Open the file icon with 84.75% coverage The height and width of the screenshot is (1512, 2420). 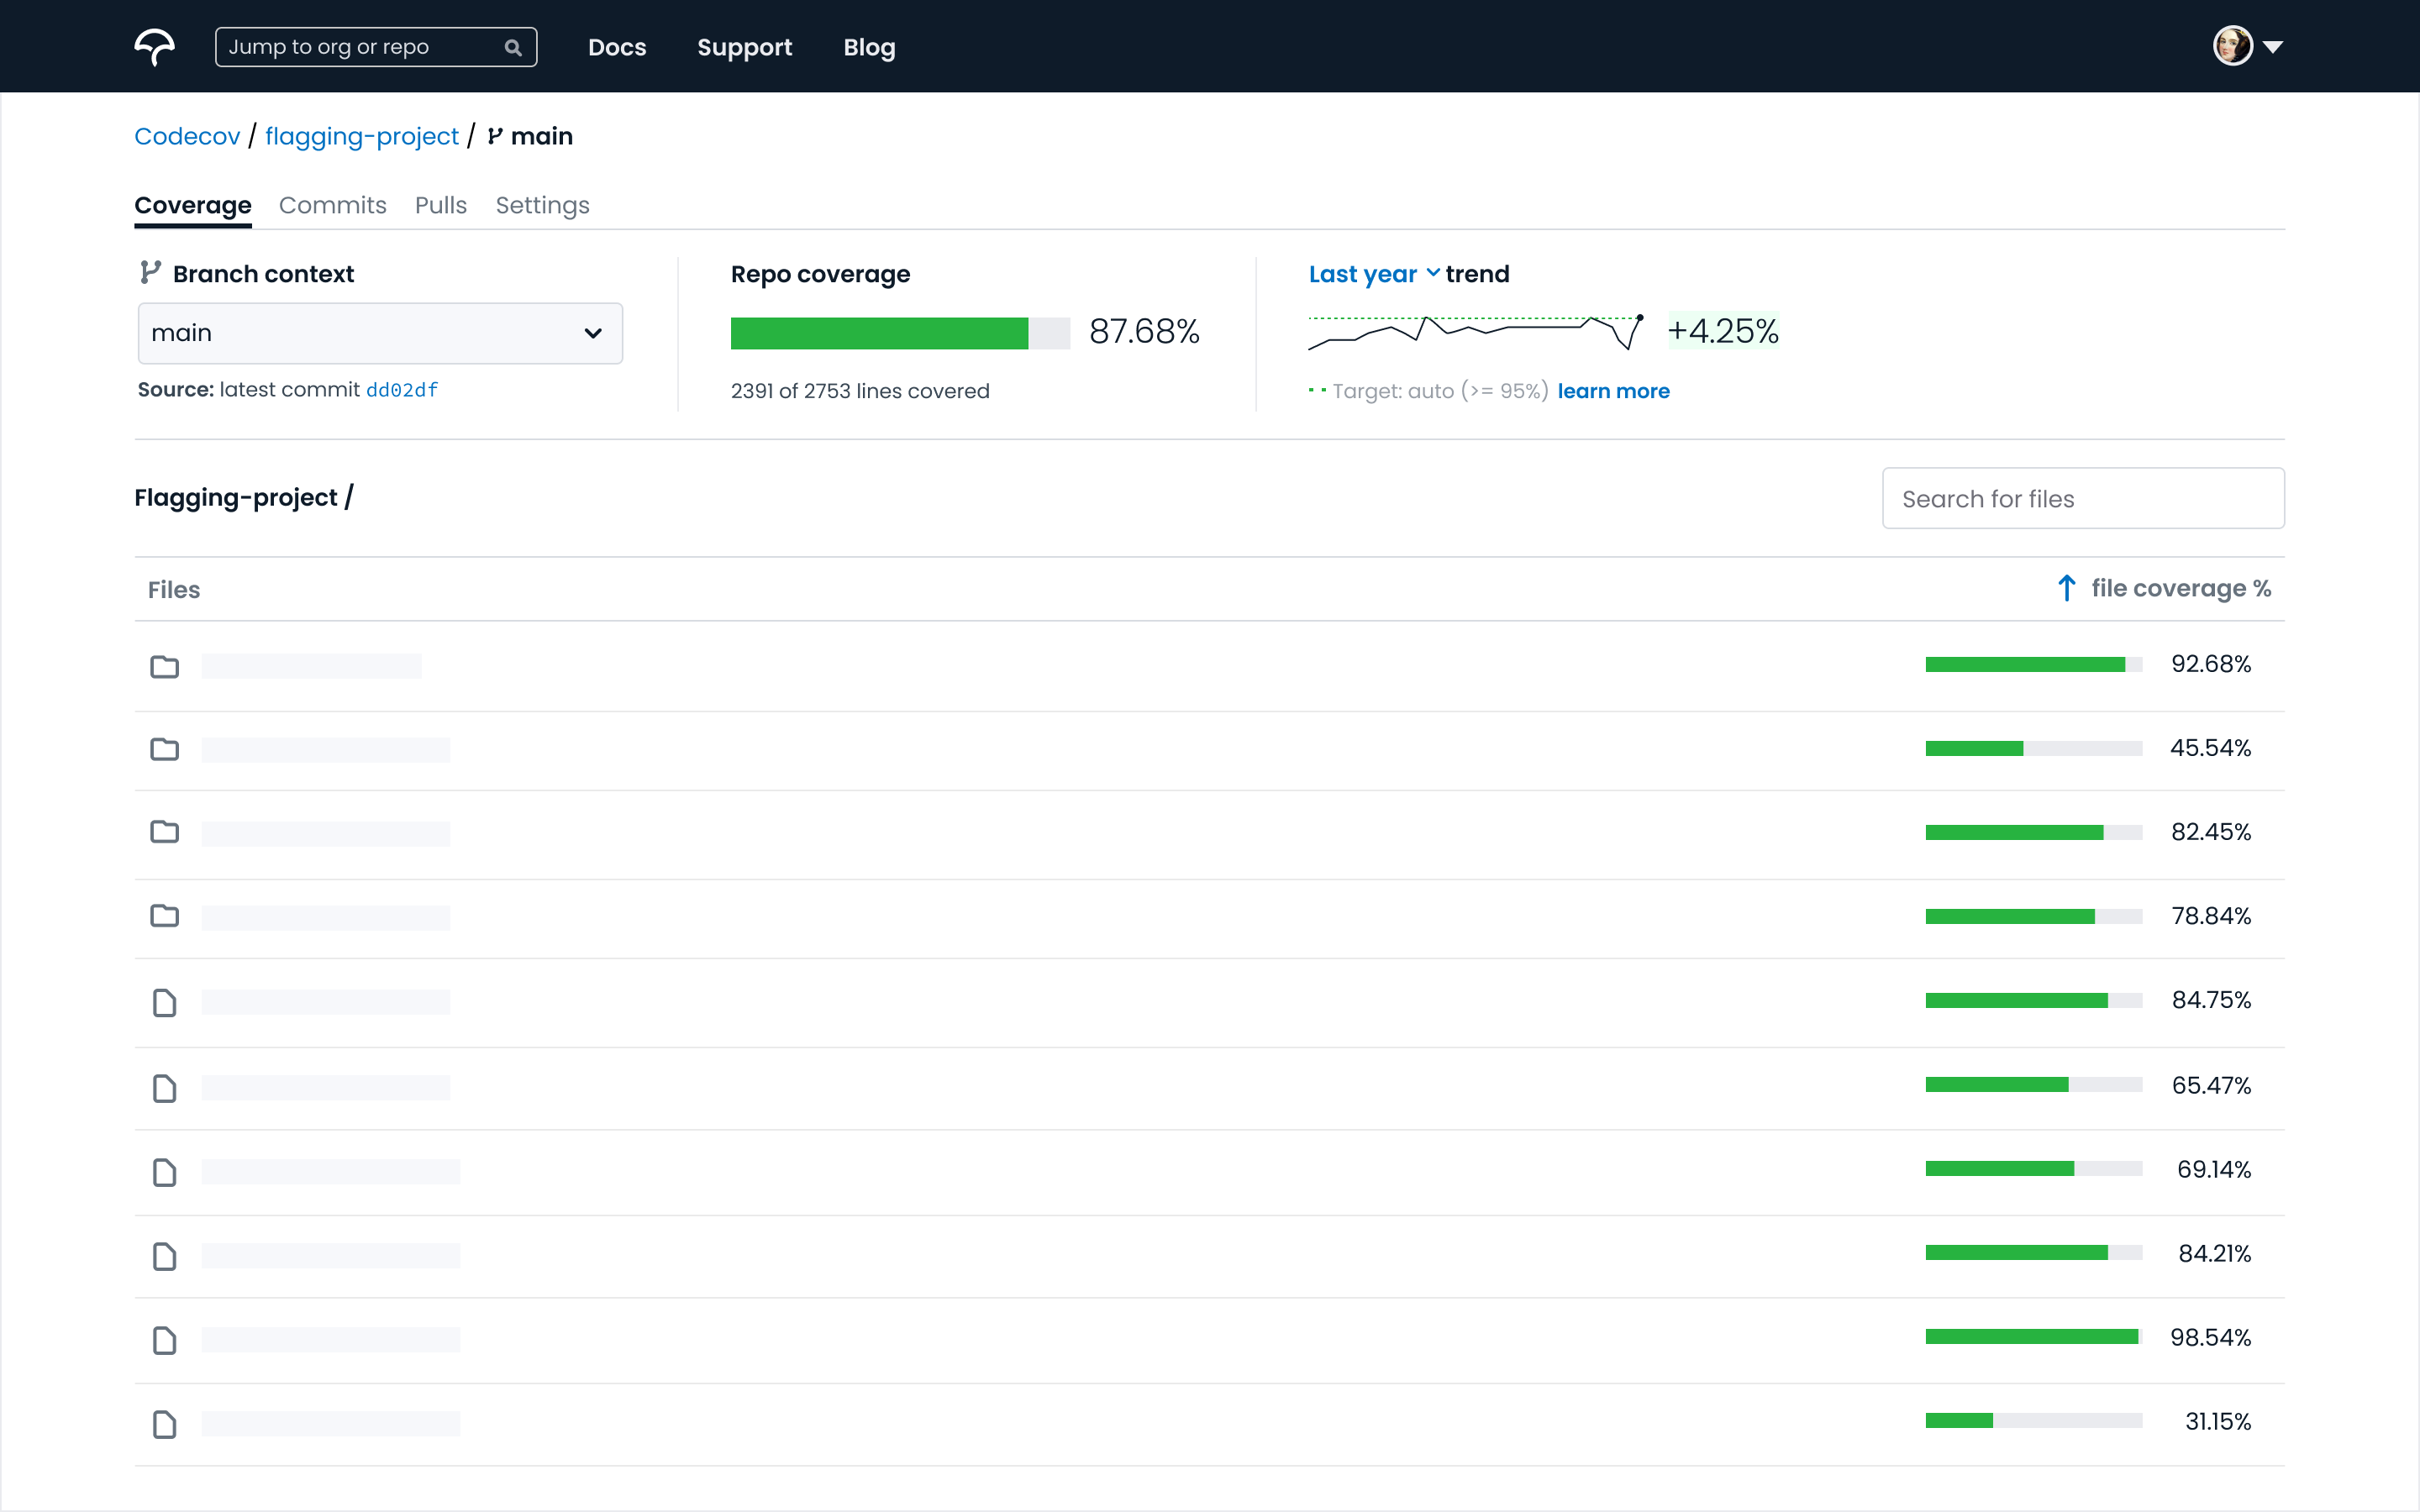tap(164, 1002)
